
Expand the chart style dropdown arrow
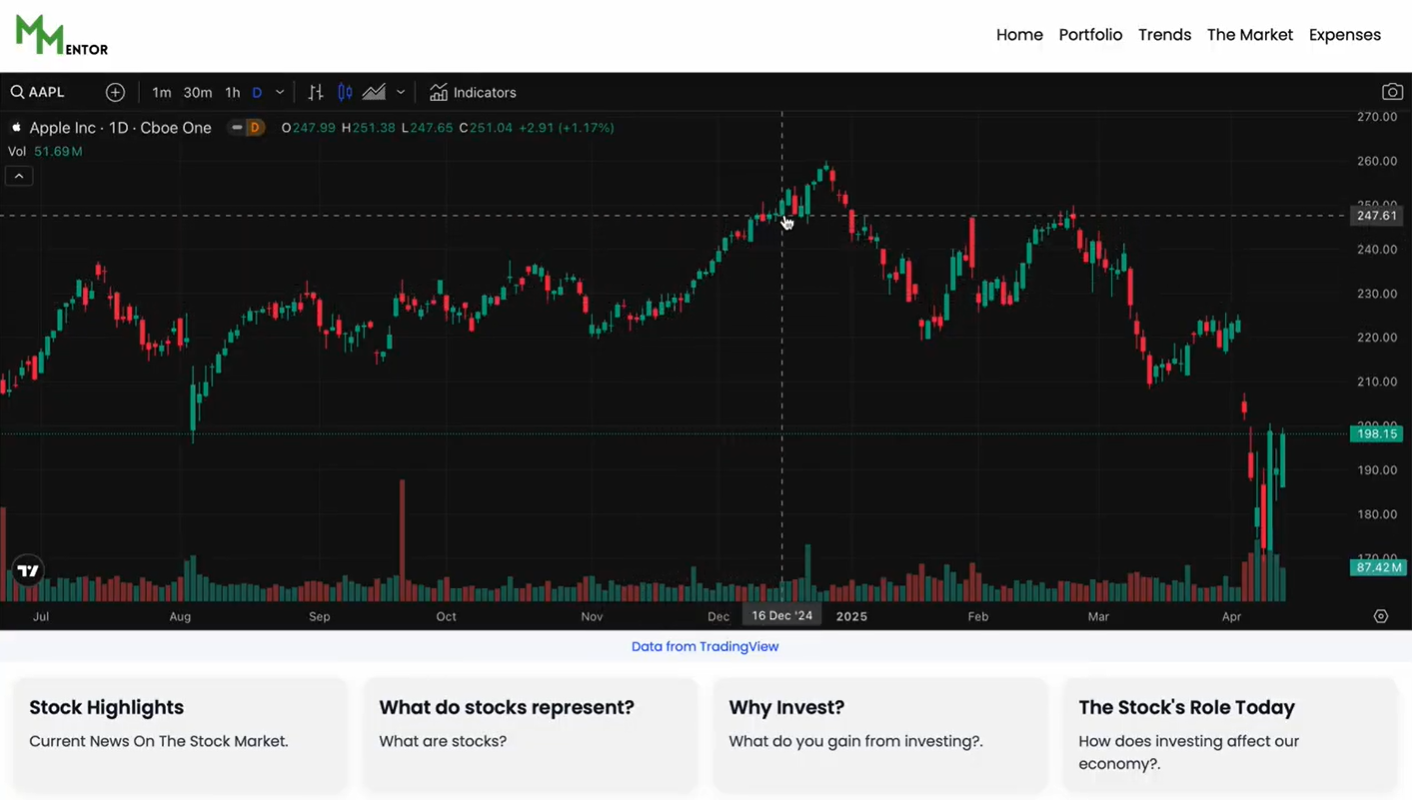click(401, 92)
